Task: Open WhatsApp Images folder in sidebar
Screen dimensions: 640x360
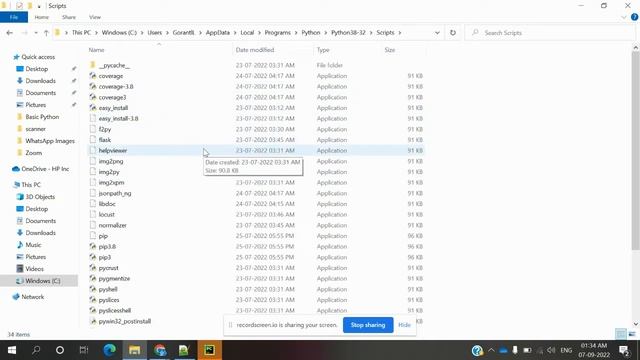Action: [x=50, y=141]
